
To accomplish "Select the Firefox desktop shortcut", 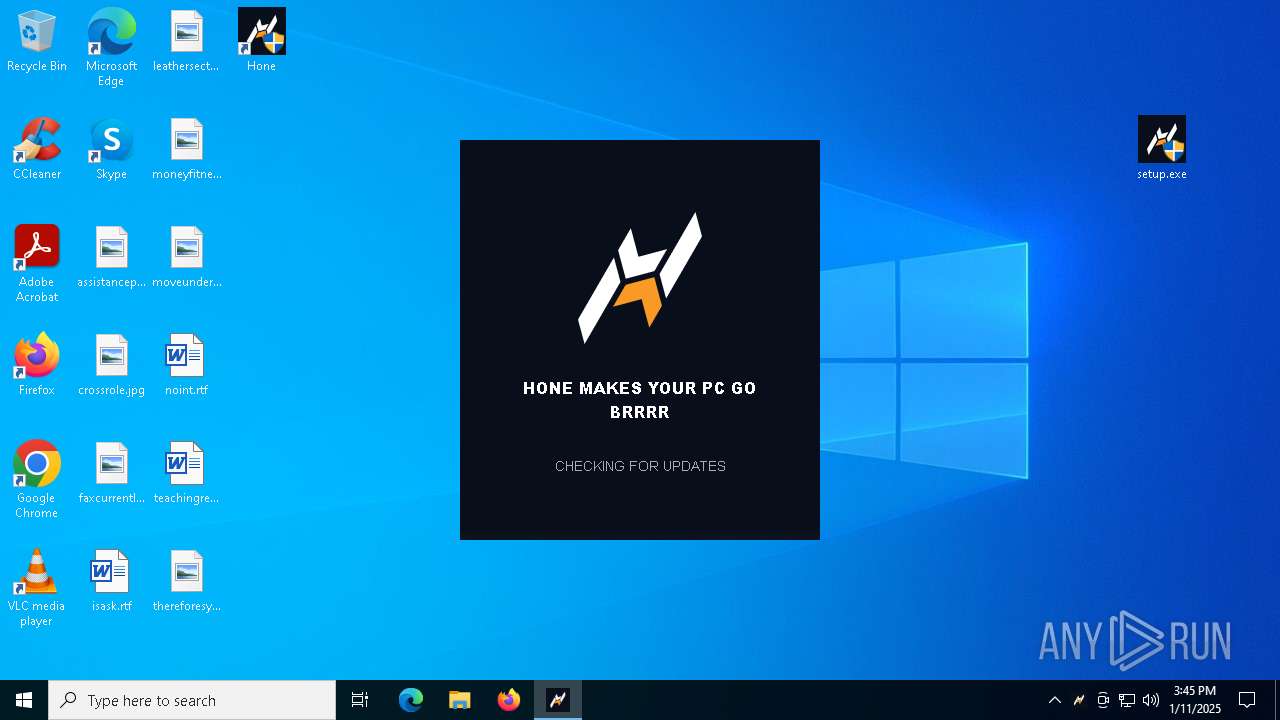I will [37, 366].
